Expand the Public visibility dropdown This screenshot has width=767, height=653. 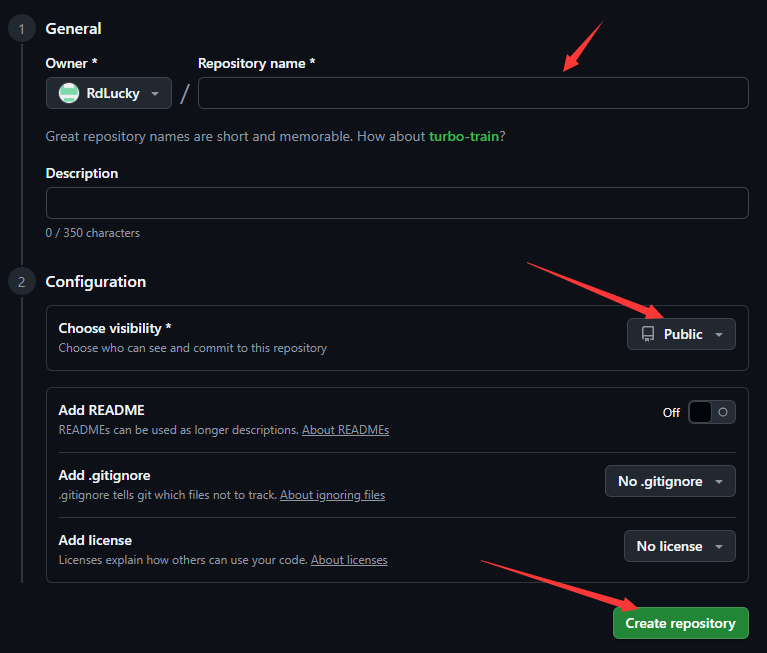[x=681, y=334]
